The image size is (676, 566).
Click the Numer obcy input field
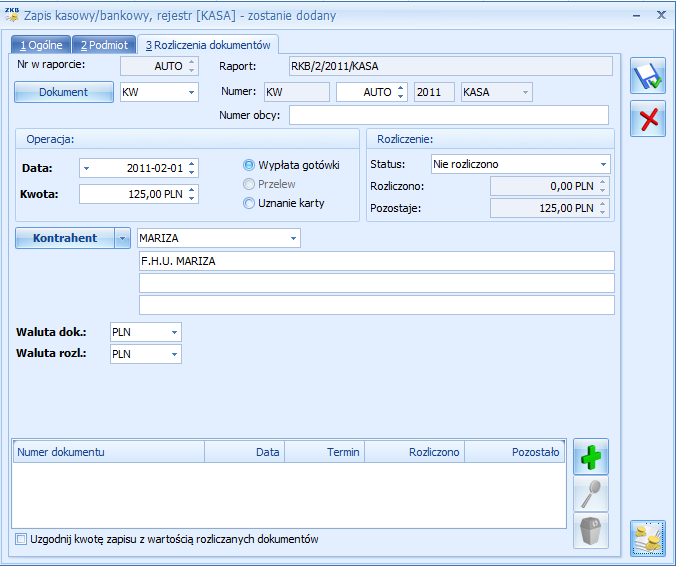tap(449, 115)
